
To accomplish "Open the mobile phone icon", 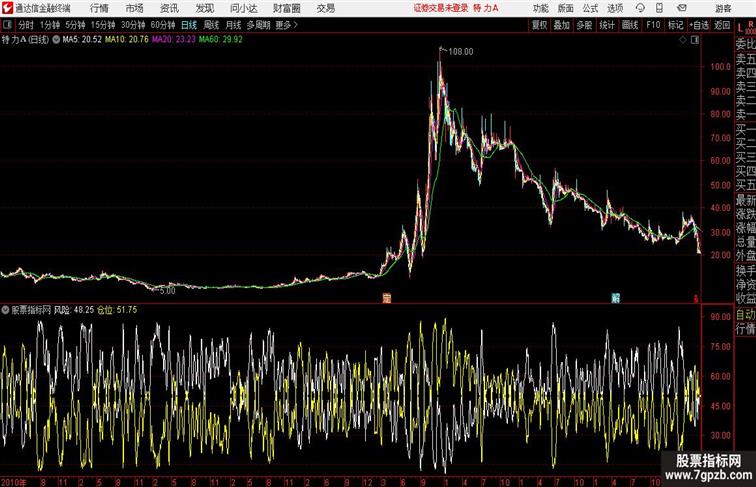I will pos(659,8).
